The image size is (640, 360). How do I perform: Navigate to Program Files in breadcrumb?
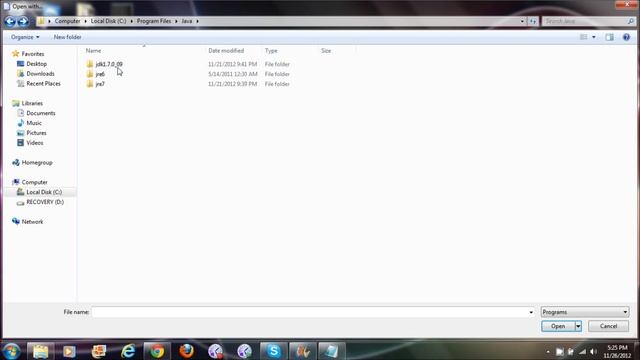pos(154,21)
